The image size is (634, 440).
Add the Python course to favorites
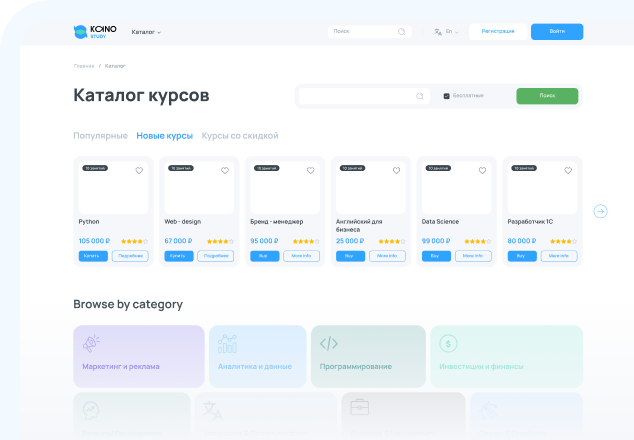[139, 171]
